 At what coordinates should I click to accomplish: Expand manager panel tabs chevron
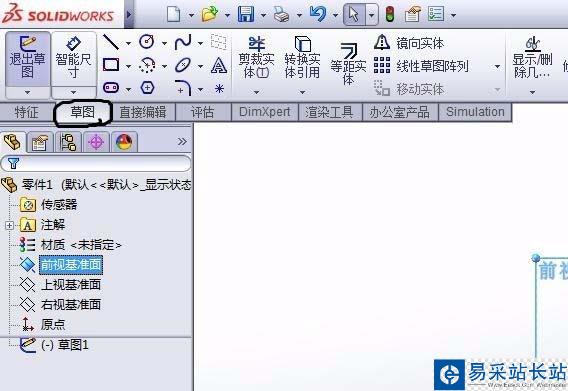(182, 142)
